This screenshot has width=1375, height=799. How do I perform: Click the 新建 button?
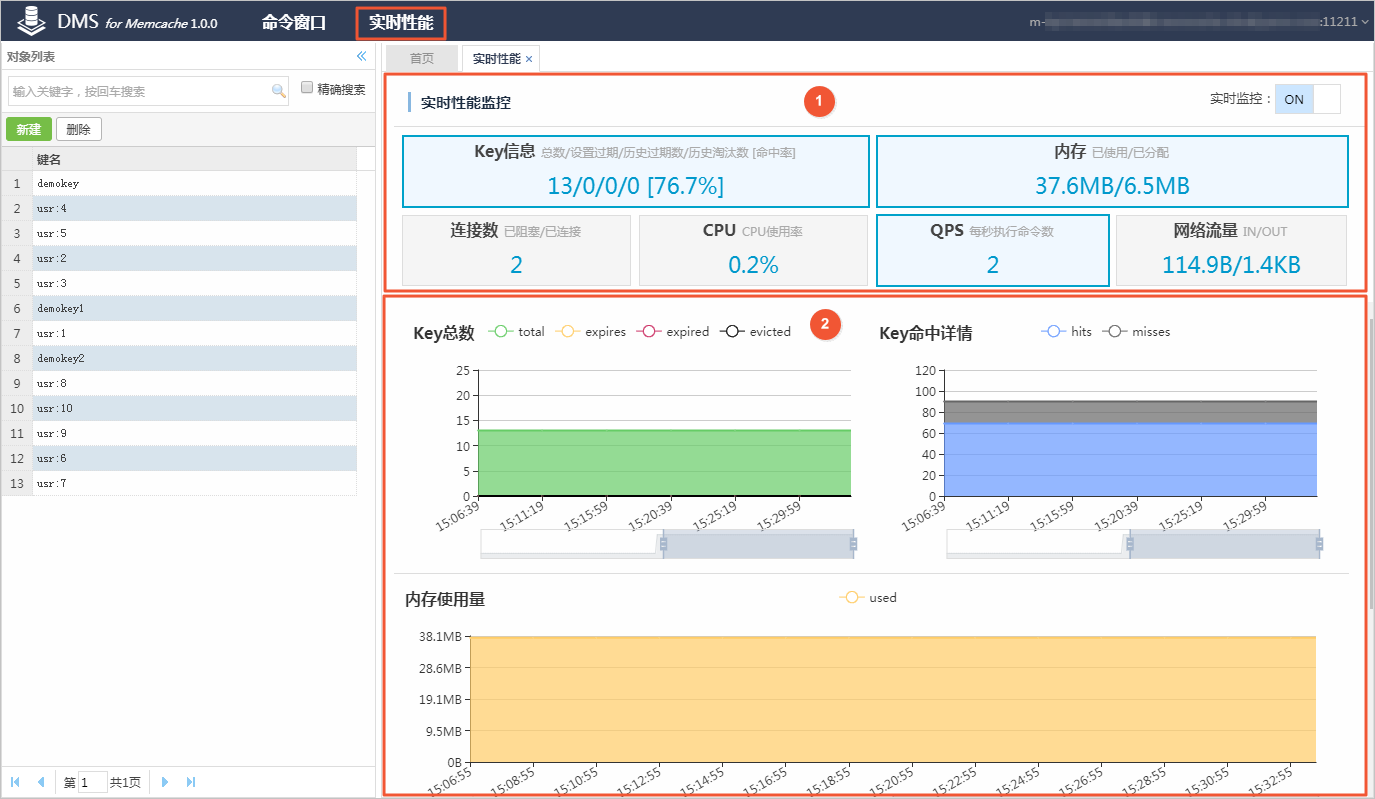point(29,129)
